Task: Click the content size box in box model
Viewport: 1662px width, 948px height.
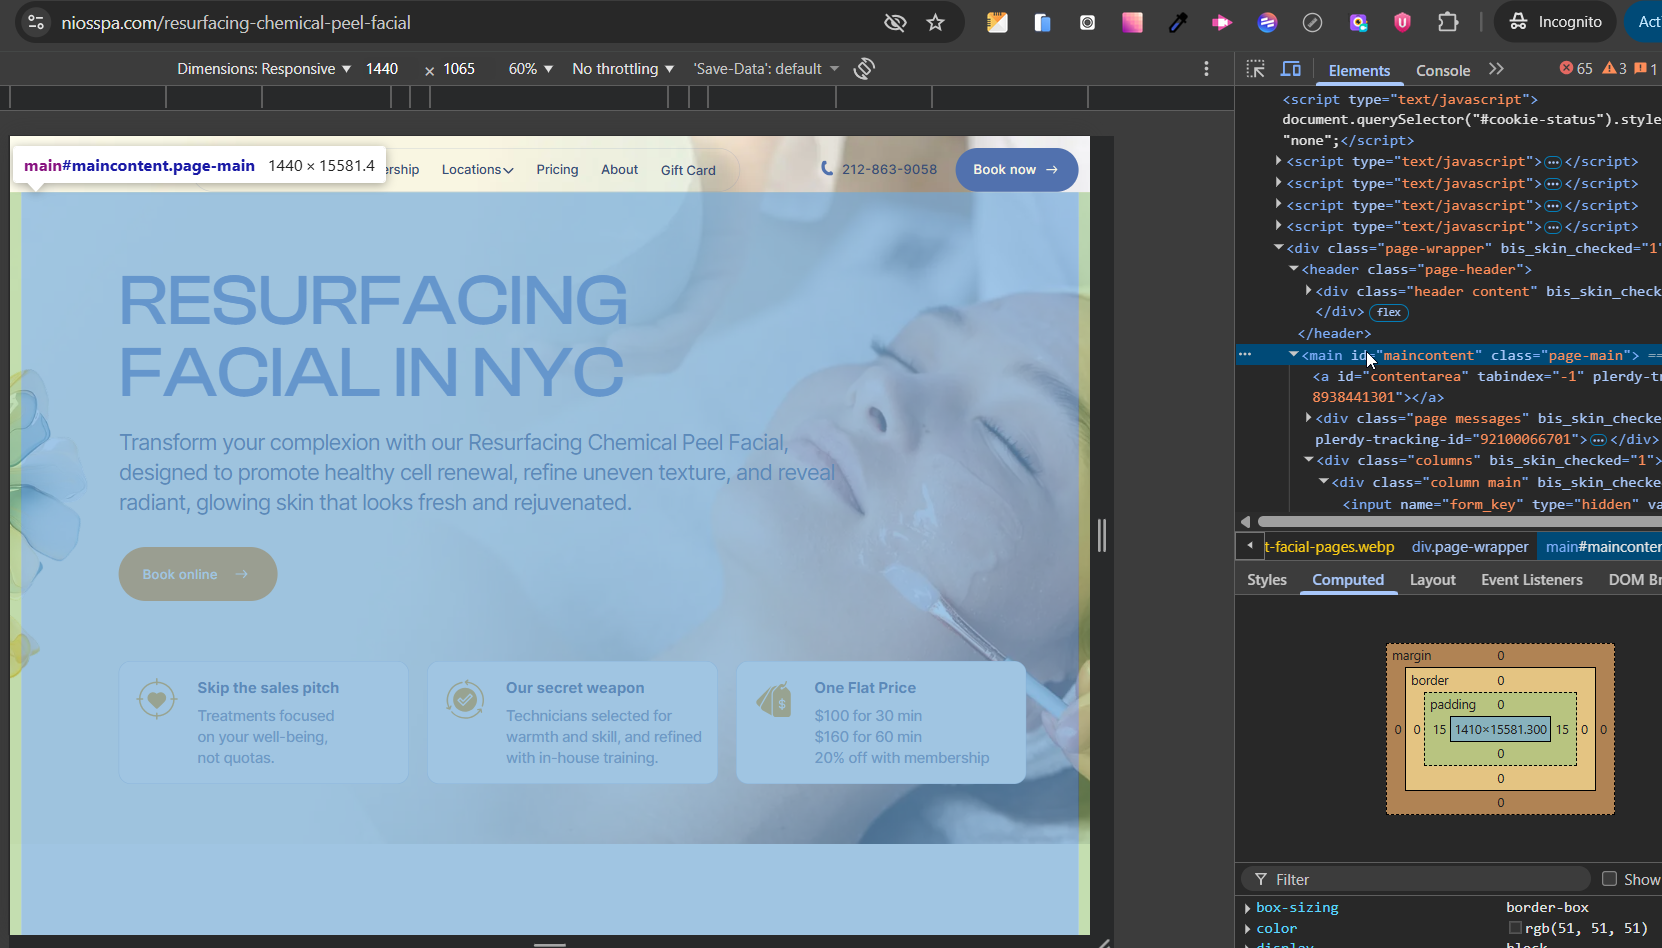Action: pos(1500,729)
